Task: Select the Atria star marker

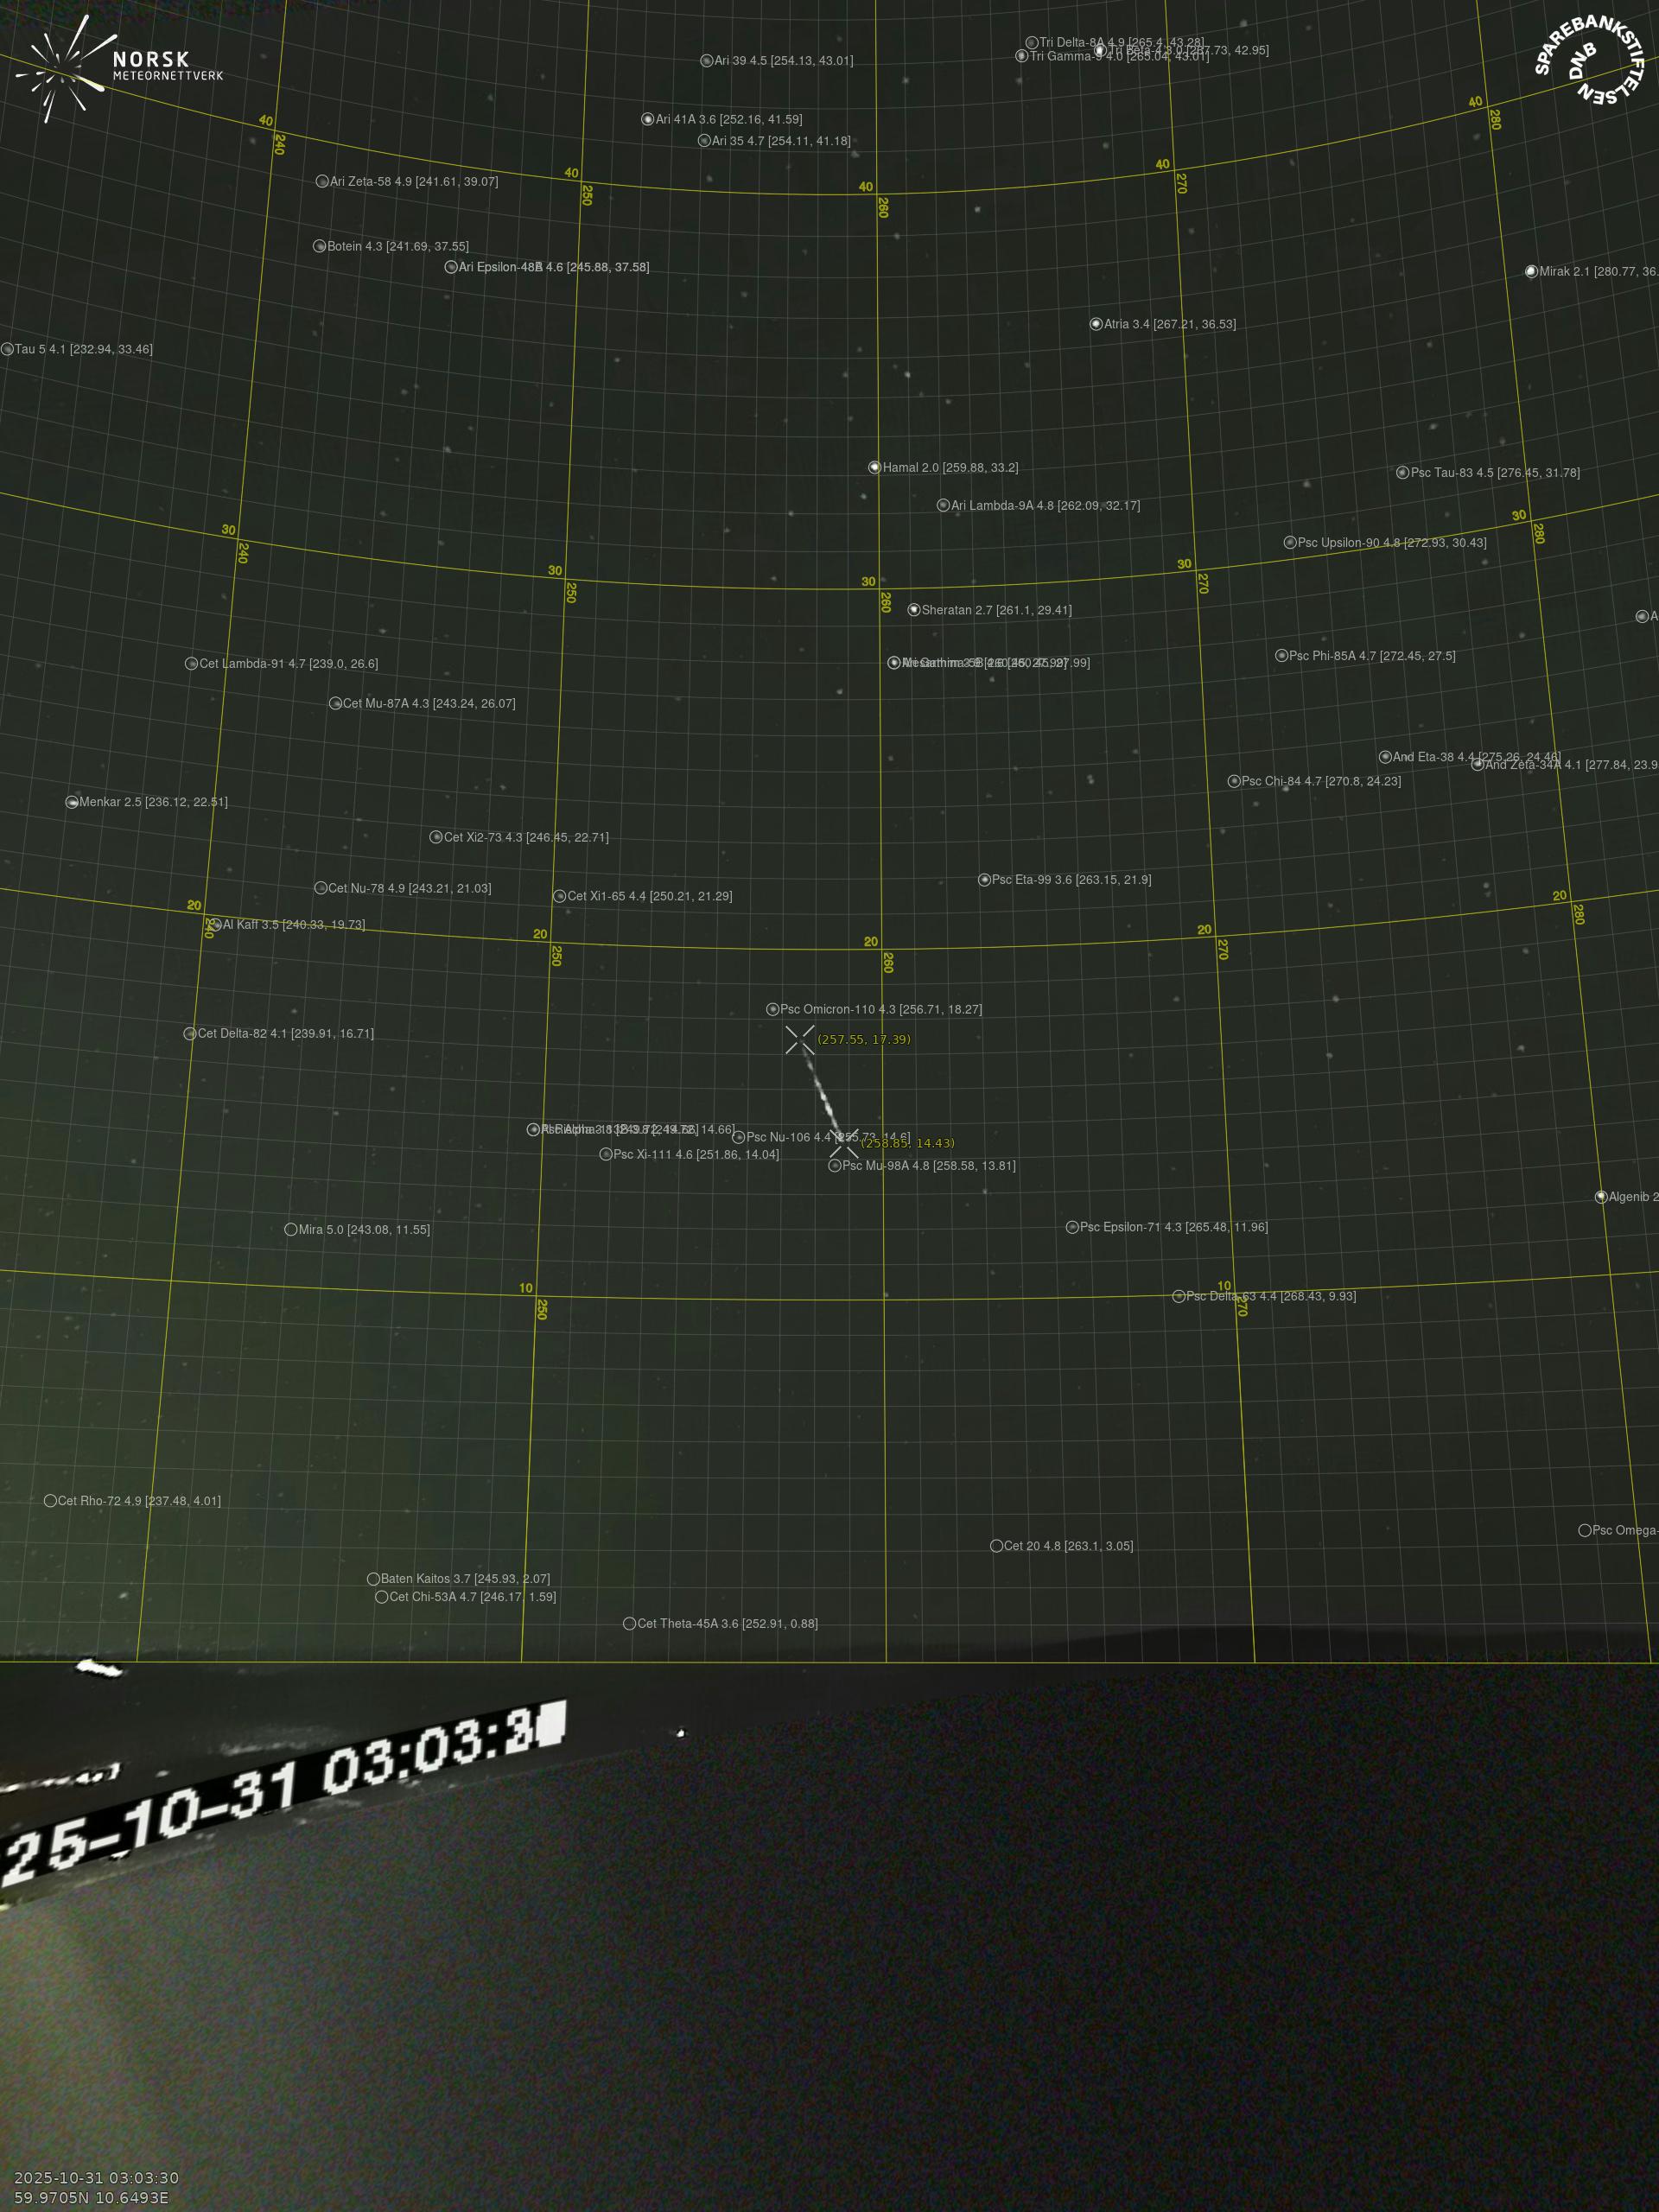Action: click(x=1096, y=324)
